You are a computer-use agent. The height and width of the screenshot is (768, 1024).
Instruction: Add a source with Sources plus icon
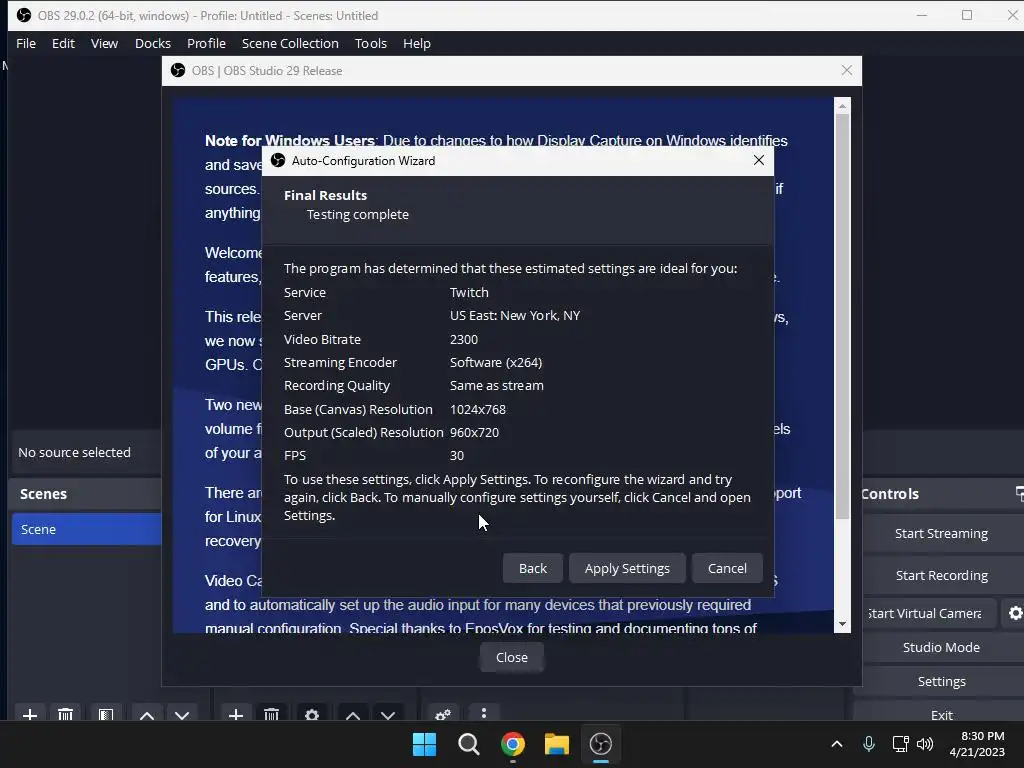click(236, 714)
